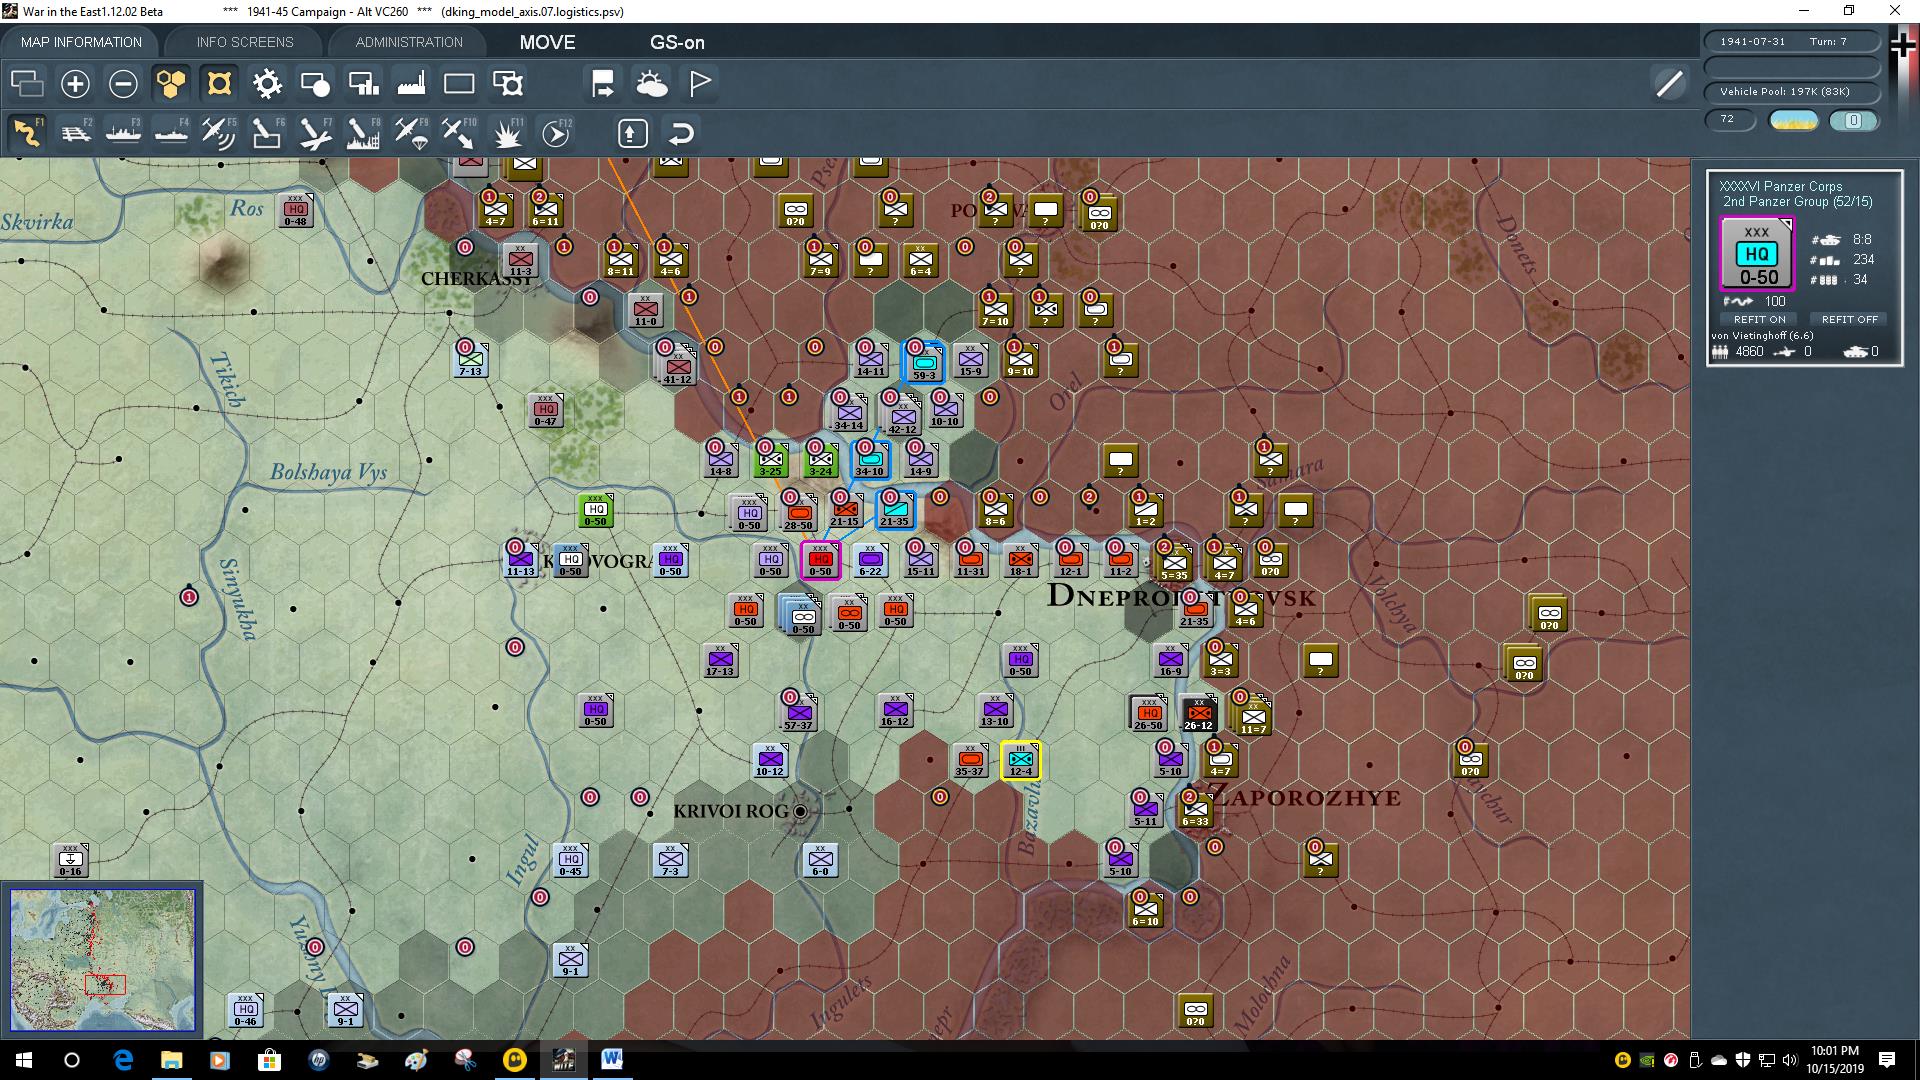Select the F3 naval transport mode

[x=123, y=133]
